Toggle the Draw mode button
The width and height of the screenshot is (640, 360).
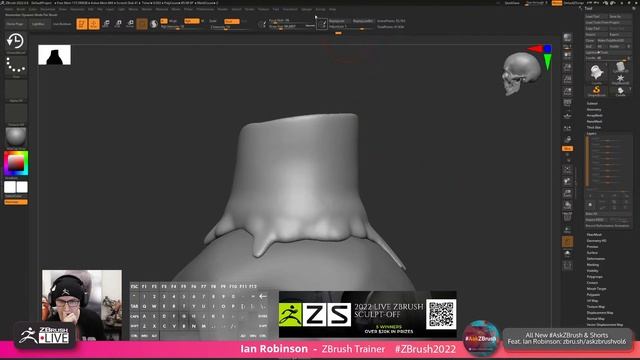click(x=94, y=24)
